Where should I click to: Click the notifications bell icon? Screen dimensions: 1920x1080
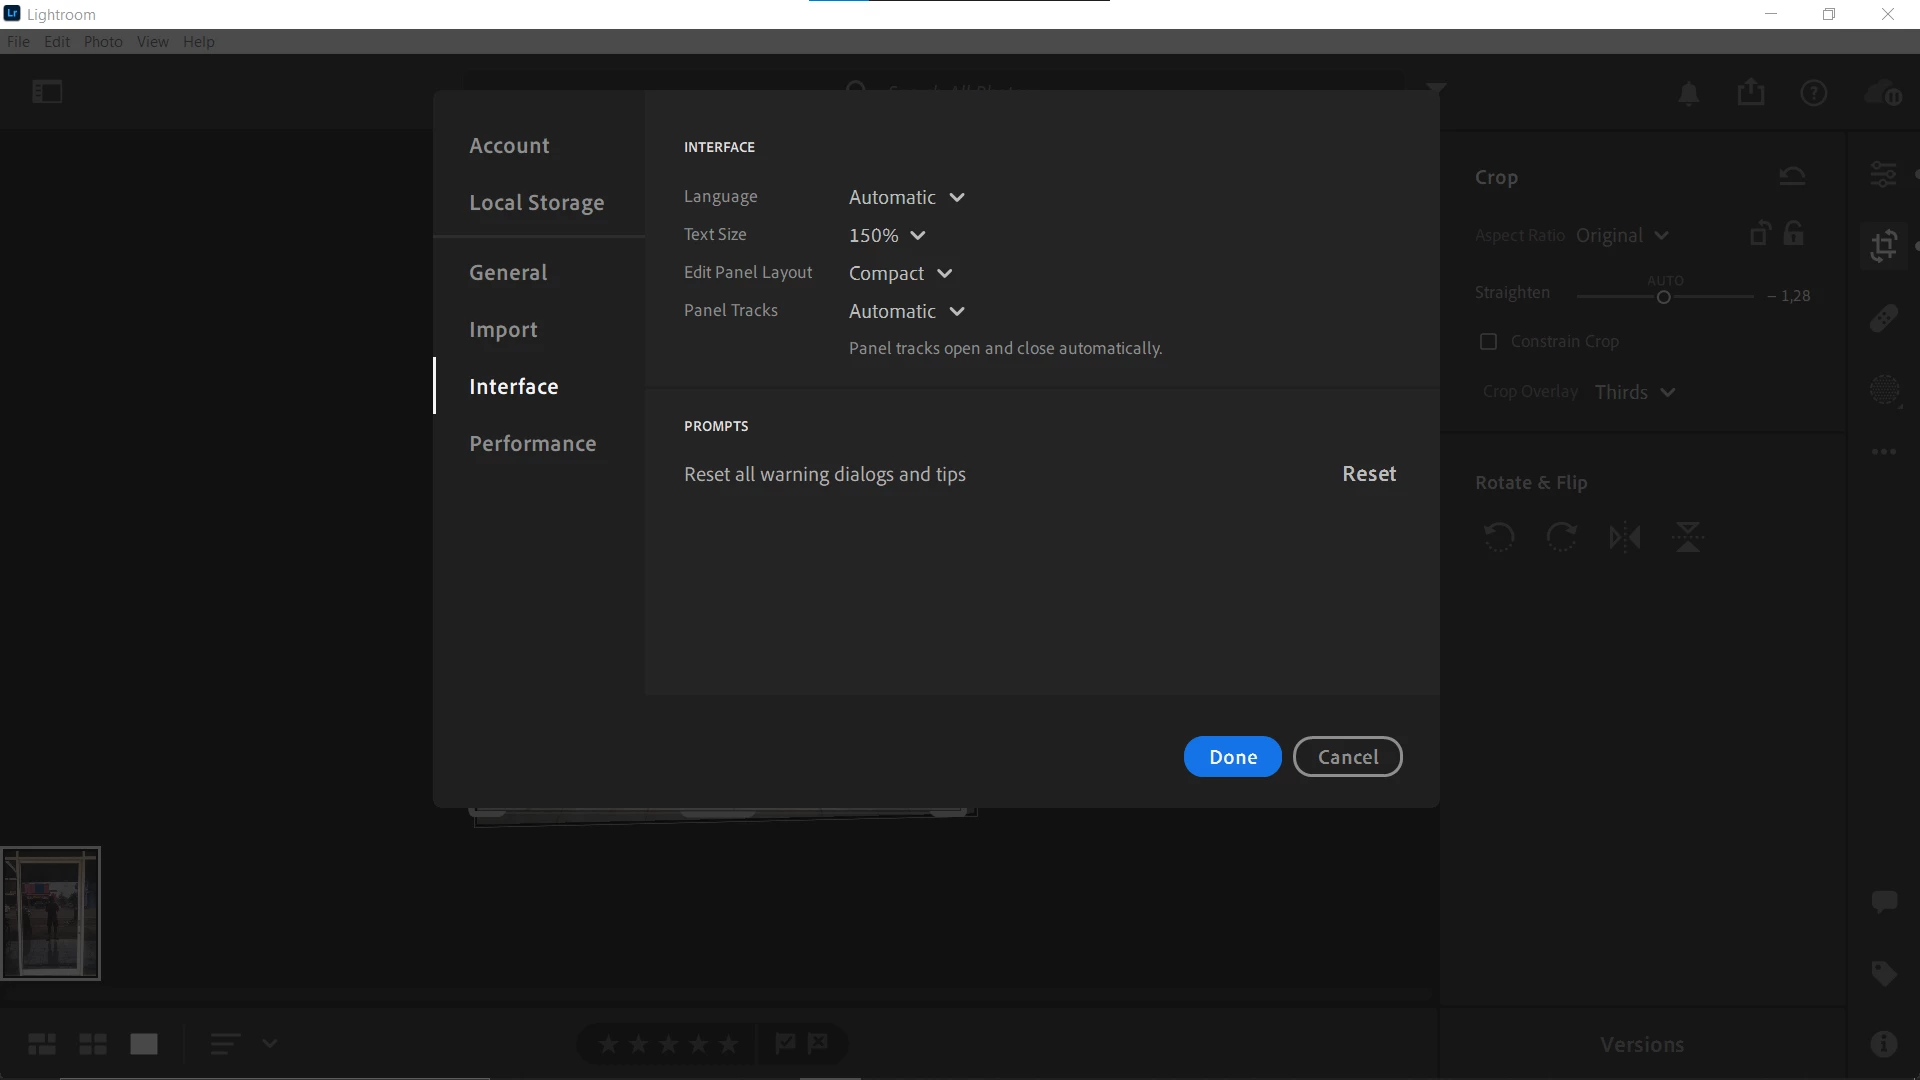coord(1689,93)
